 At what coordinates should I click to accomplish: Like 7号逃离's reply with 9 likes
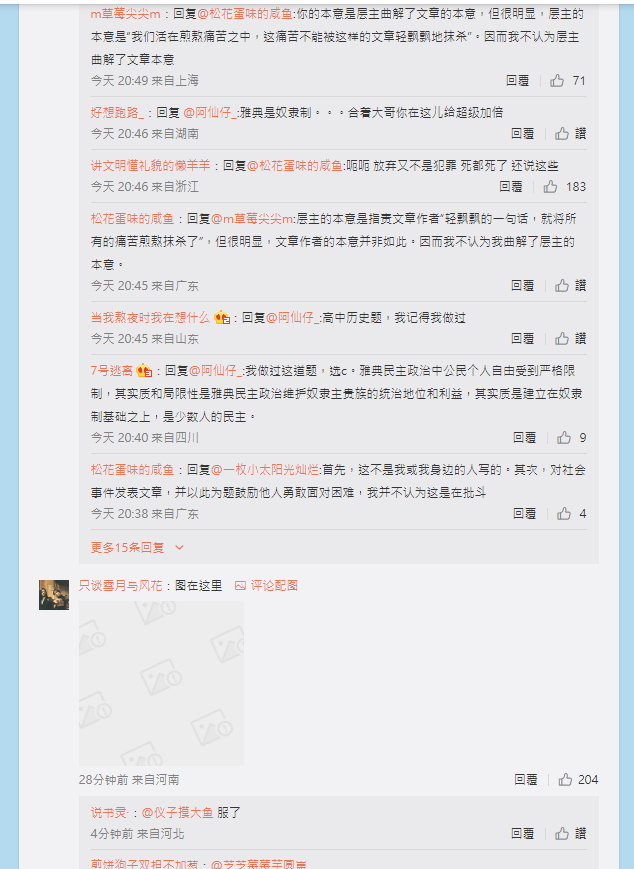[564, 438]
